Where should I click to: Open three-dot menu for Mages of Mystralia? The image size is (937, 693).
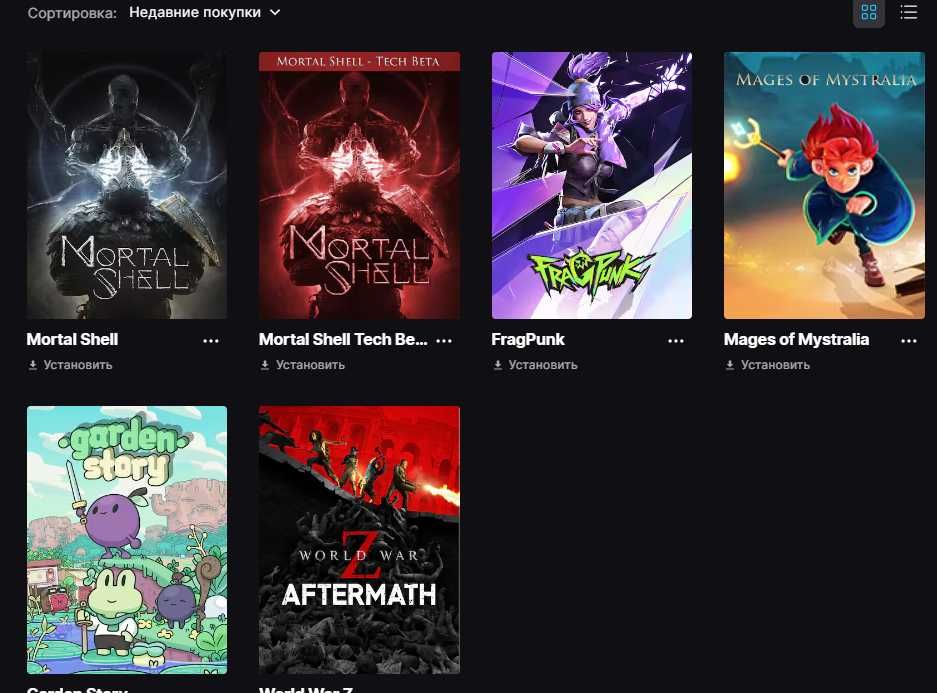click(x=908, y=341)
